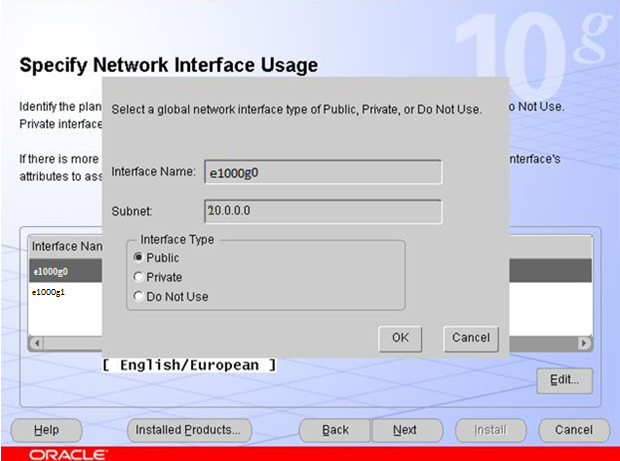The image size is (620, 461).
Task: Select the Do Not Use radio button
Action: (x=139, y=297)
